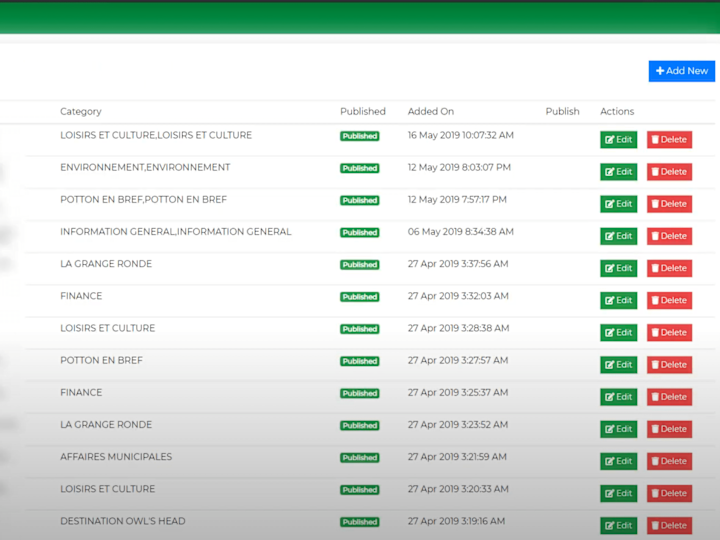
Task: Click Published badge for INFORMATION GENERAL,INFORMATION GENERAL row
Action: pos(360,232)
